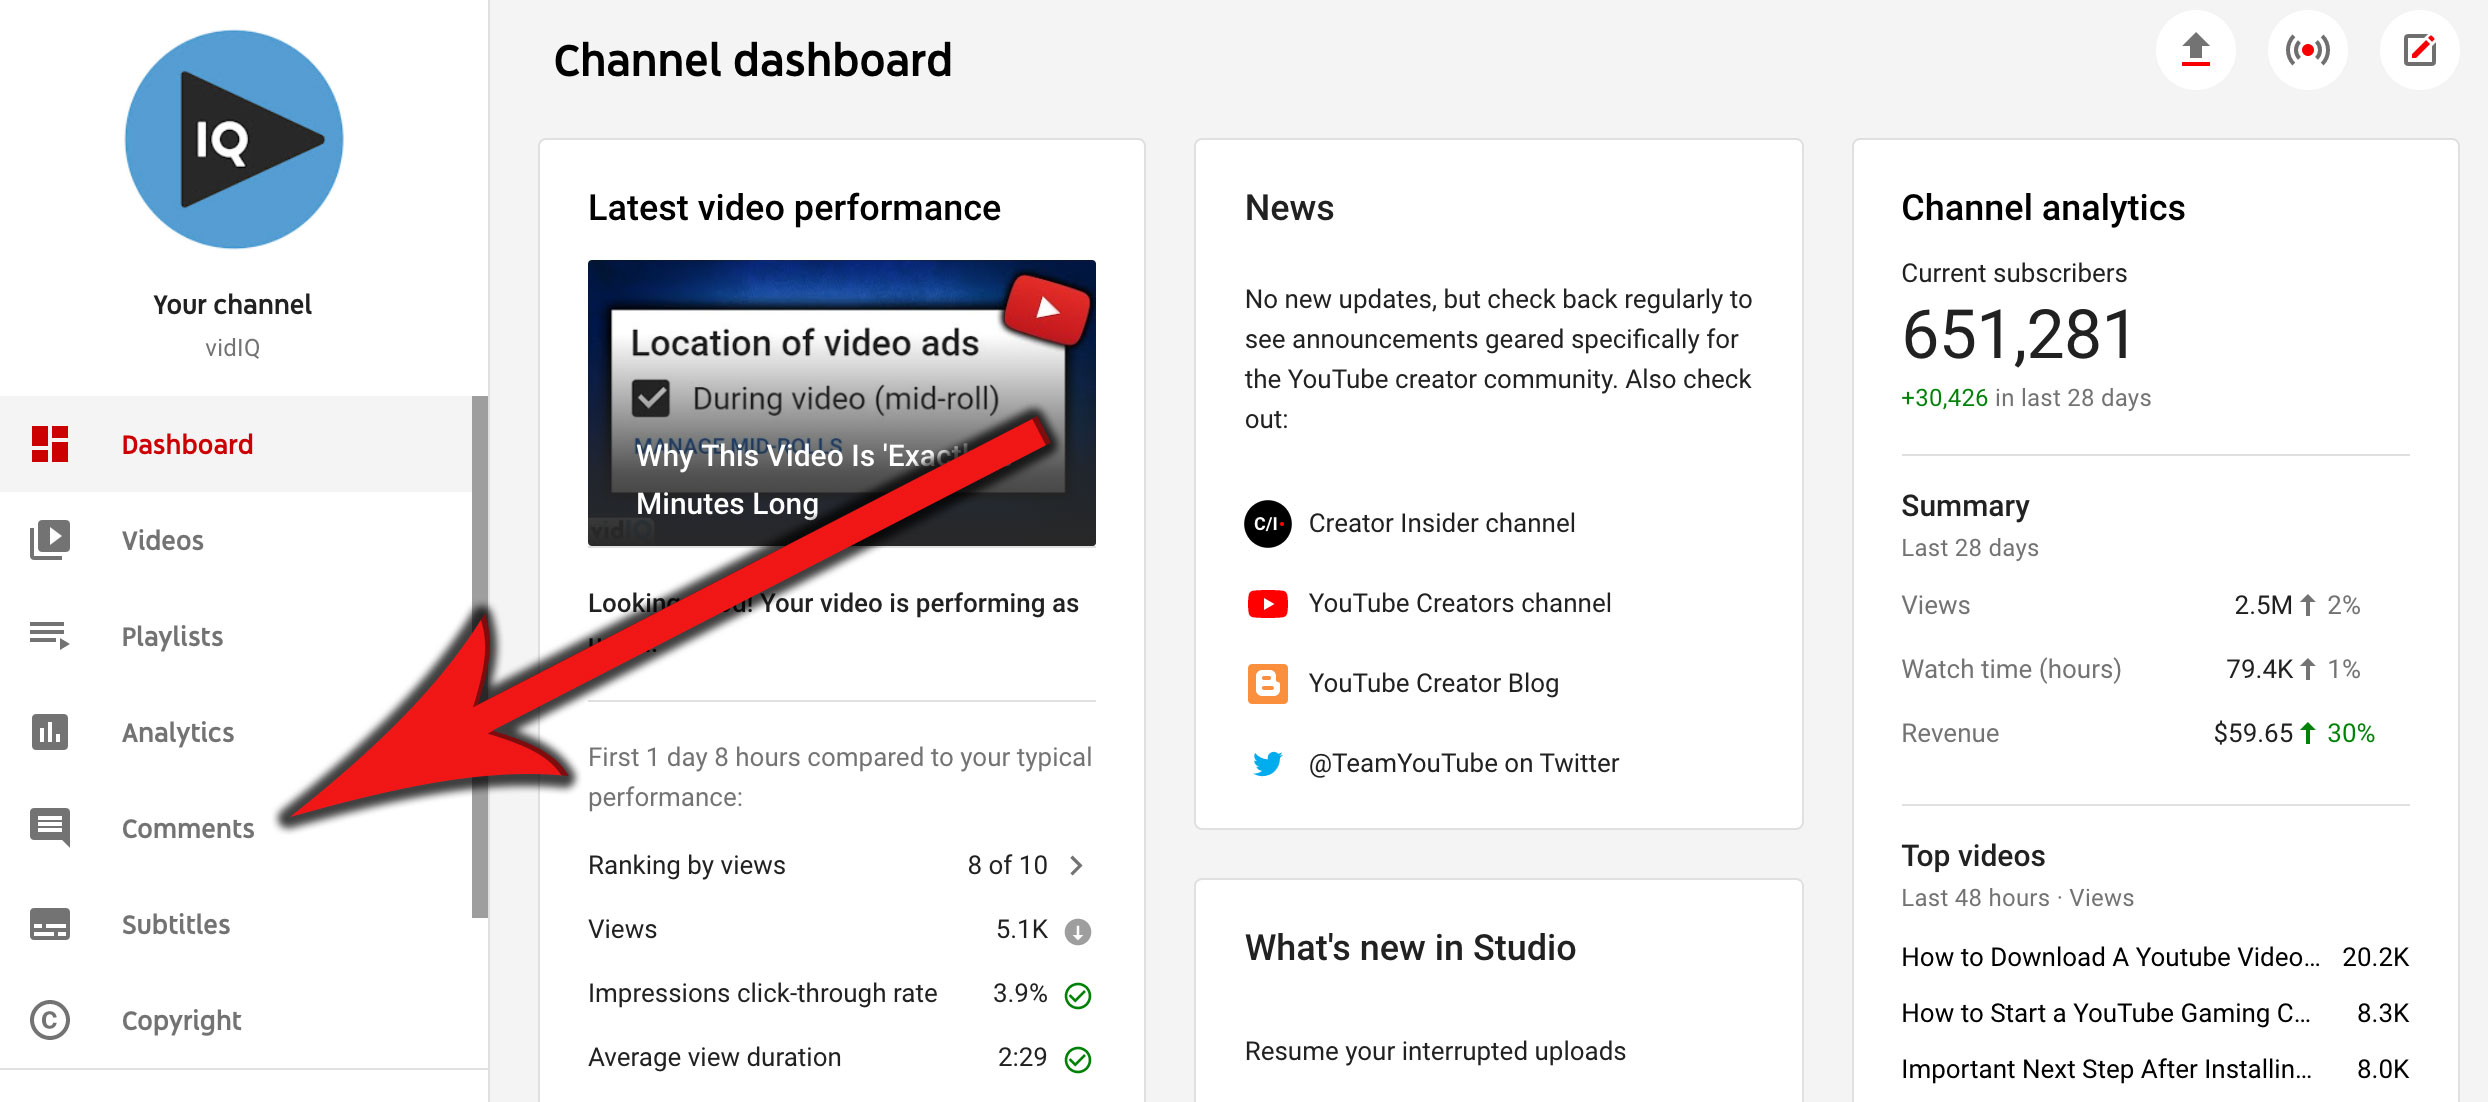Screen dimensions: 2488x1102
Task: Click the Views down-arrow indicator icon
Action: tap(1077, 931)
